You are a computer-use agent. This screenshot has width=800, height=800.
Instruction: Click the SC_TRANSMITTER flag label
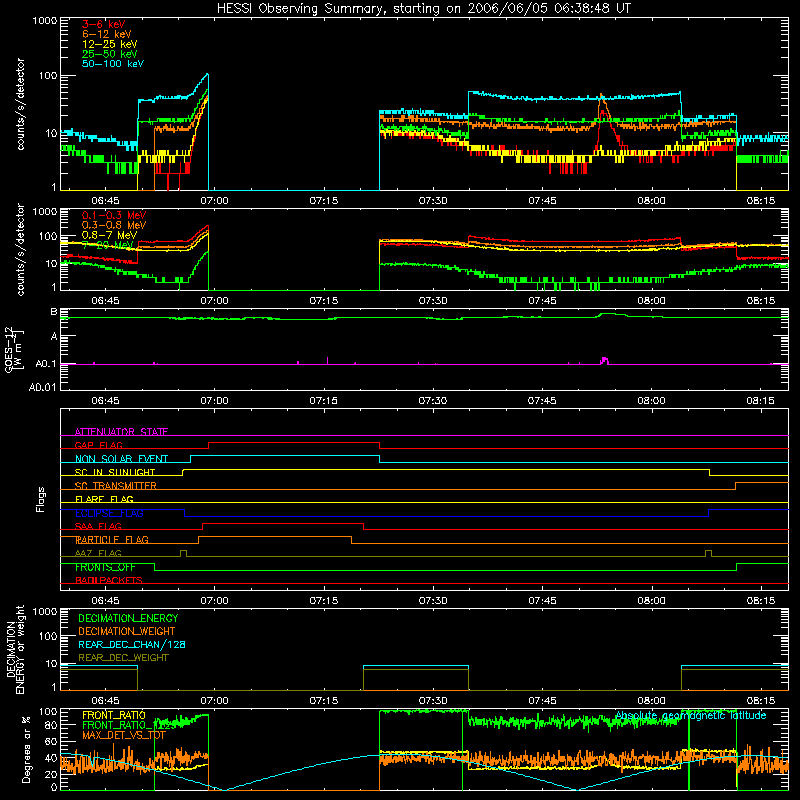pos(116,486)
